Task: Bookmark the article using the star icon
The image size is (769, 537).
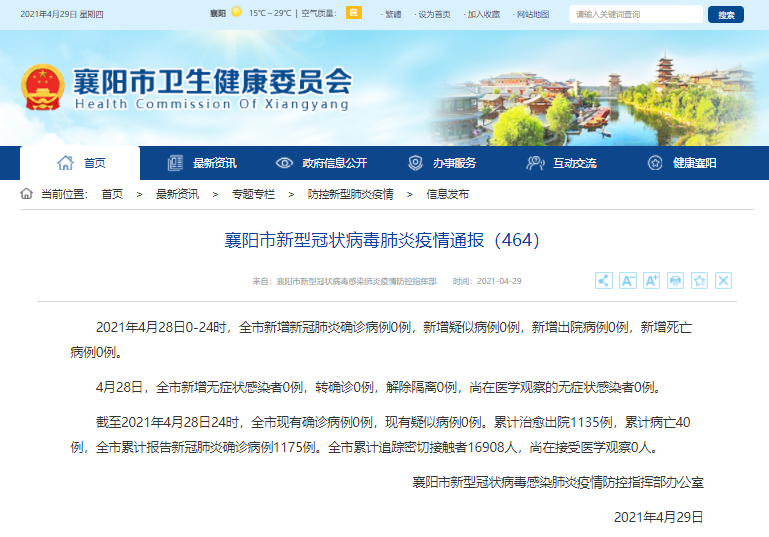Action: point(699,281)
